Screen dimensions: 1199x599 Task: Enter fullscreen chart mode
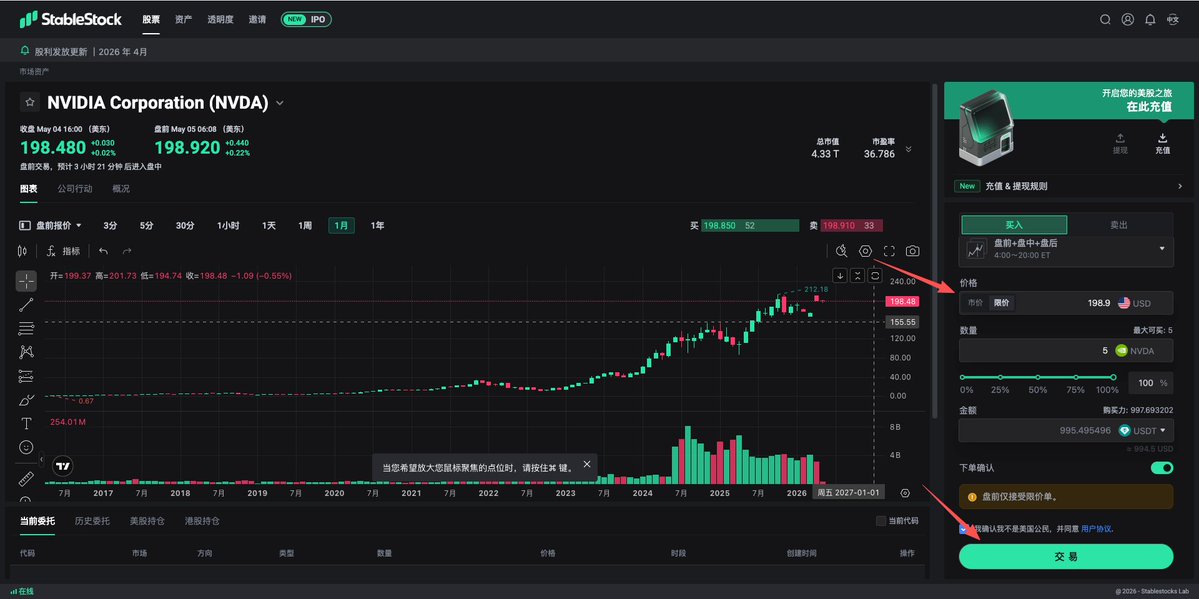point(889,251)
